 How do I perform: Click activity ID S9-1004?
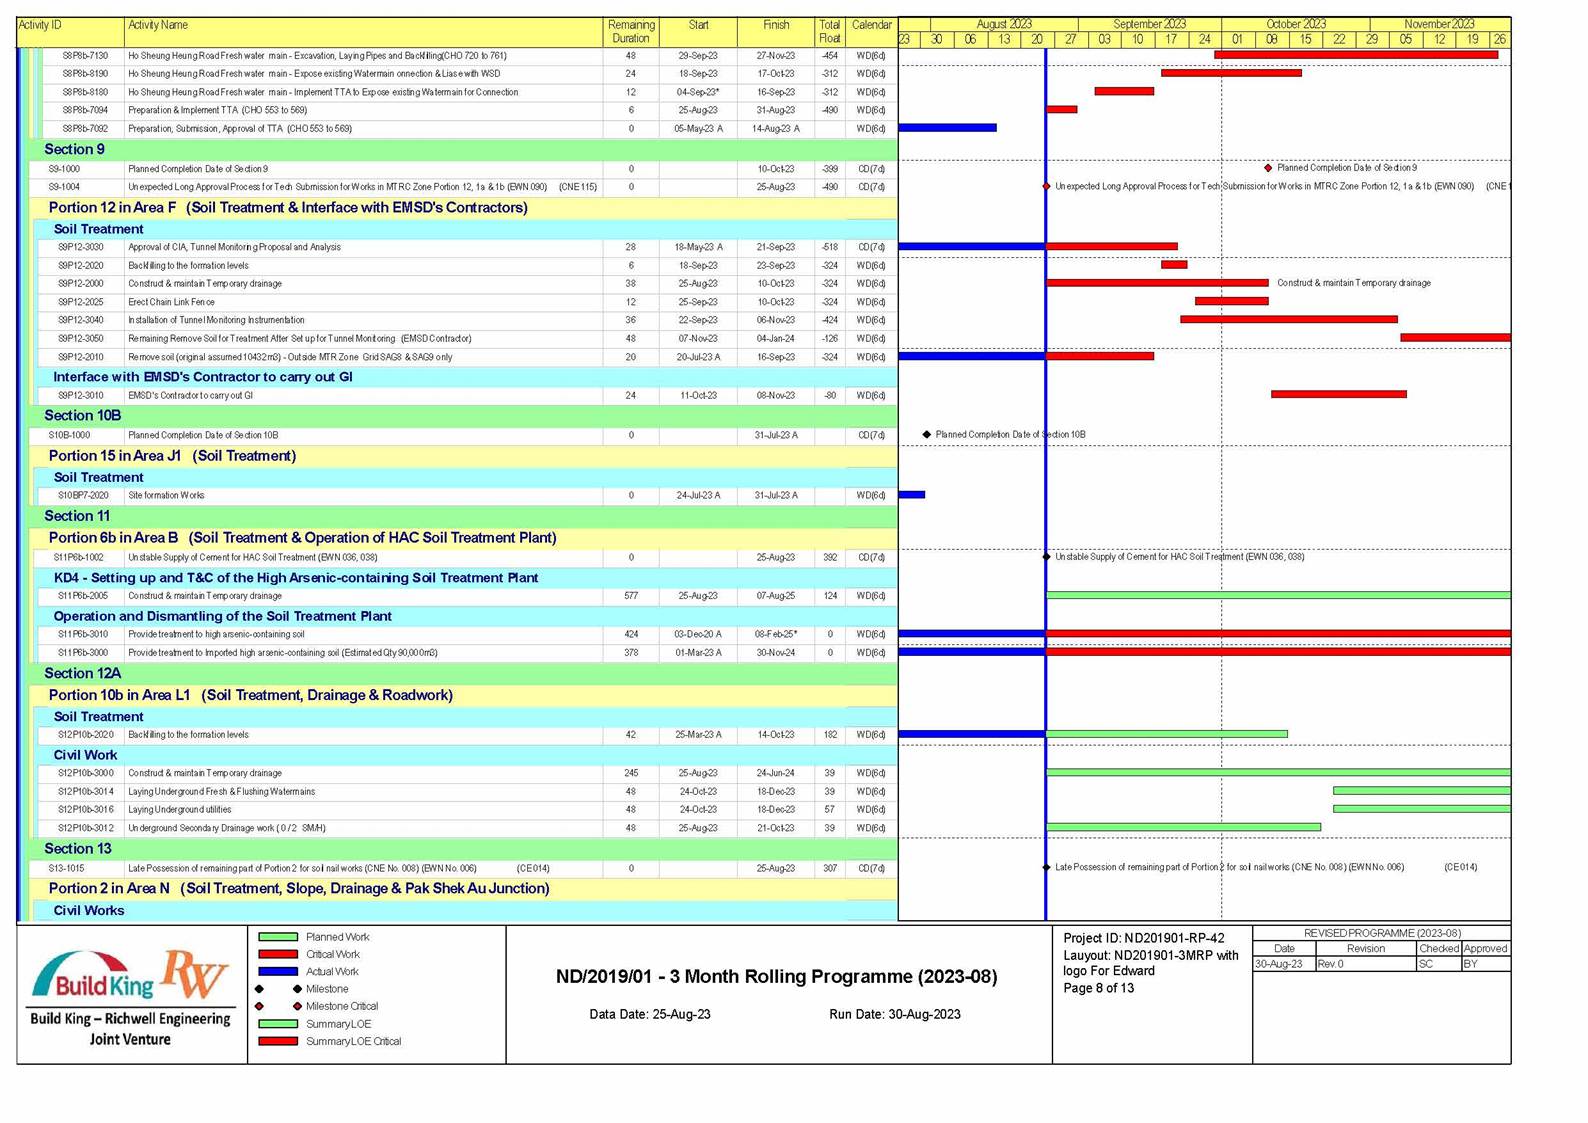pos(64,187)
